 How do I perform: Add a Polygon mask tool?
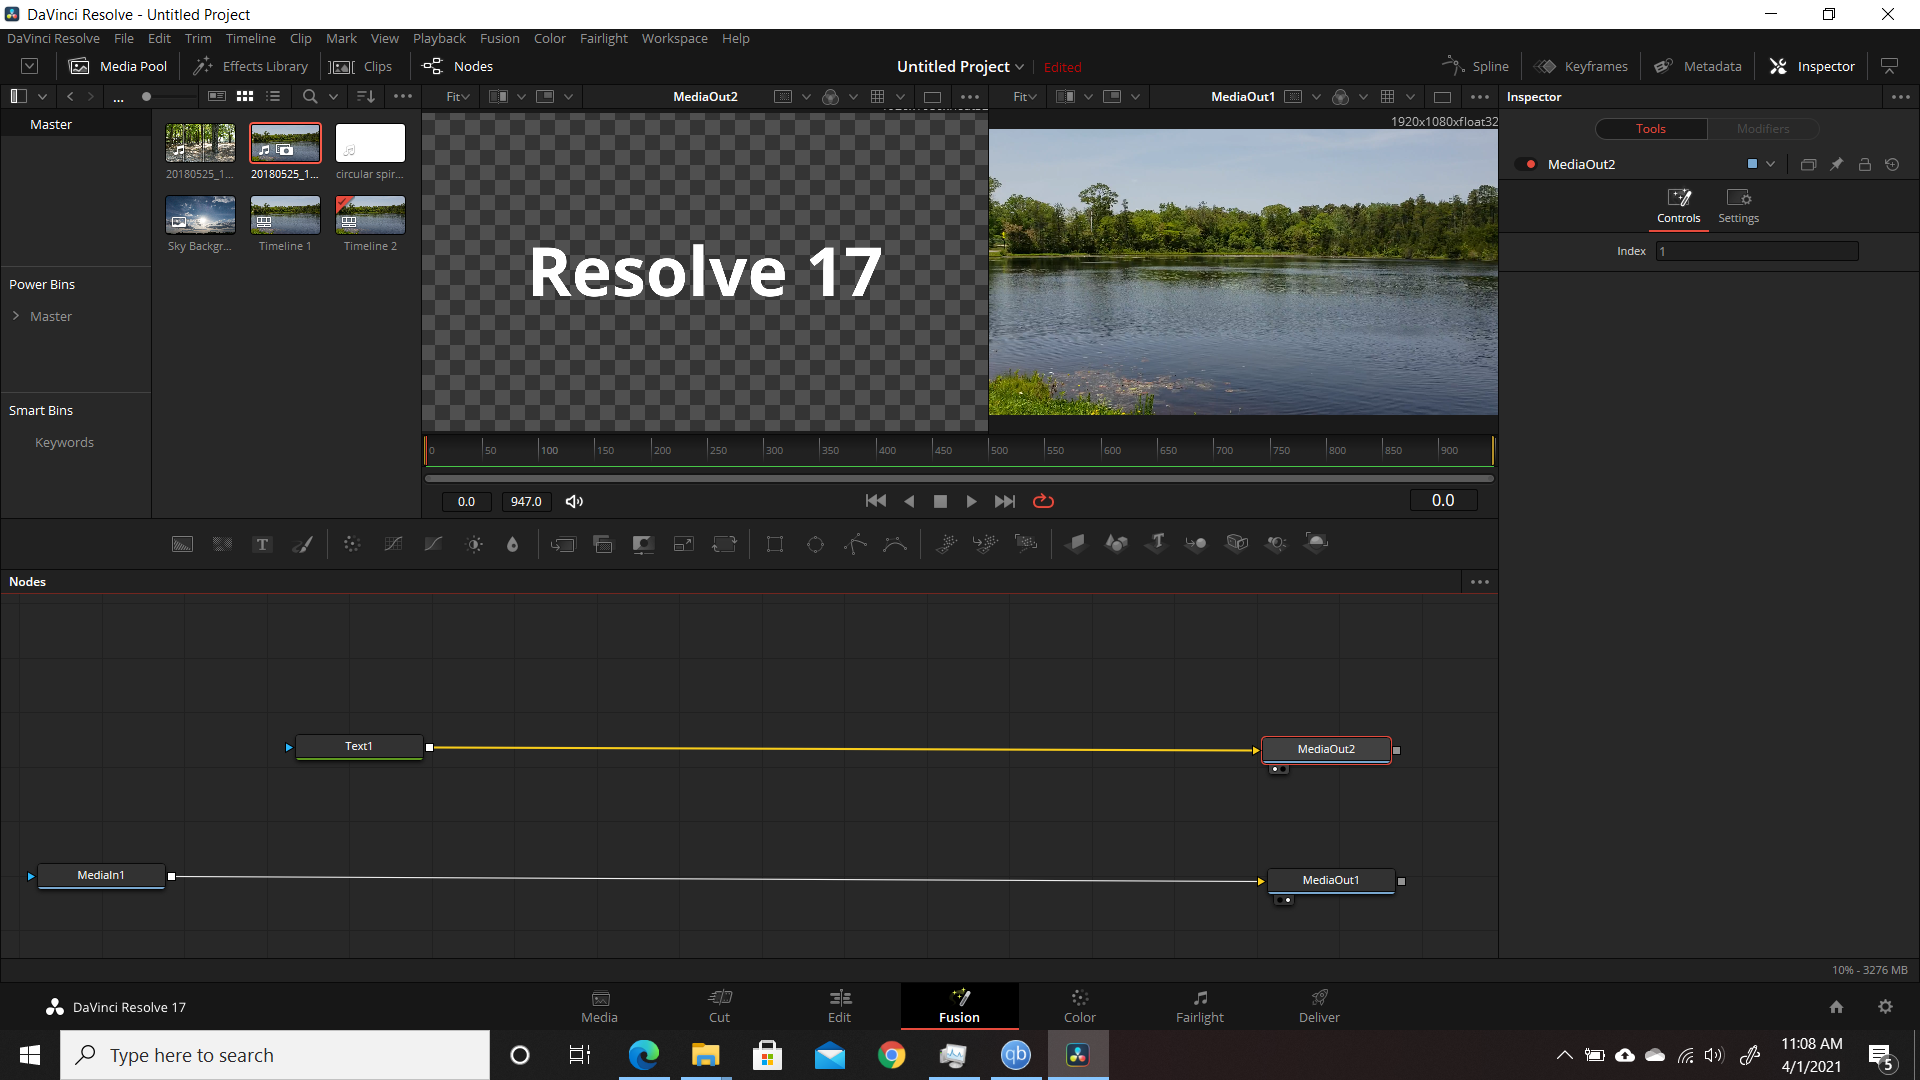click(855, 544)
